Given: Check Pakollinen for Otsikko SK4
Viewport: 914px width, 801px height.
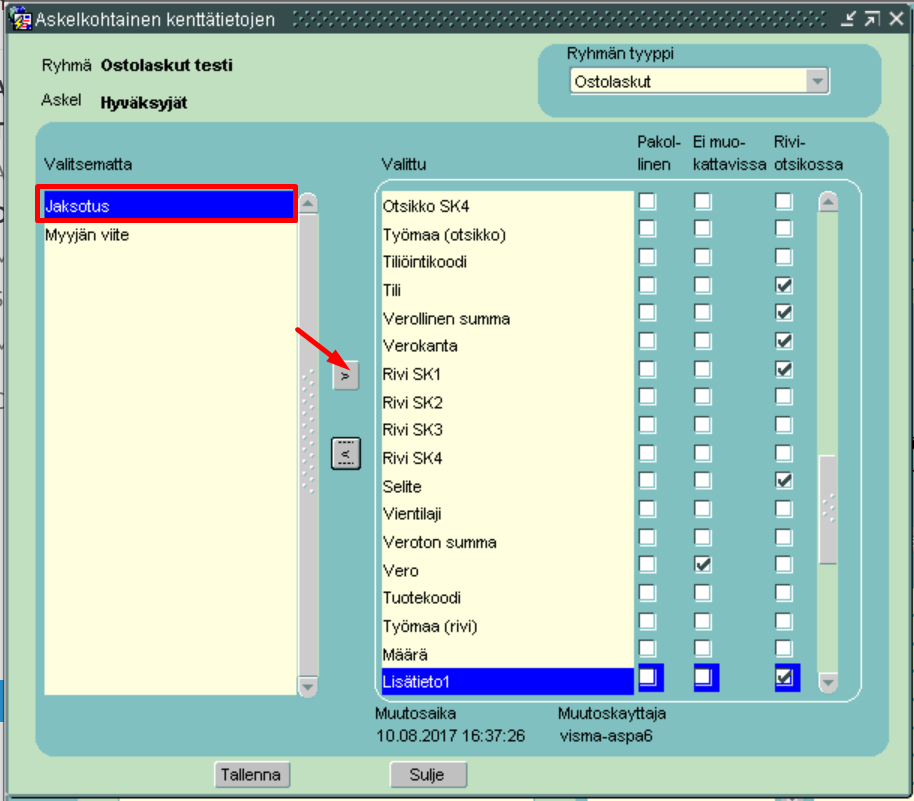Looking at the screenshot, I should point(647,201).
